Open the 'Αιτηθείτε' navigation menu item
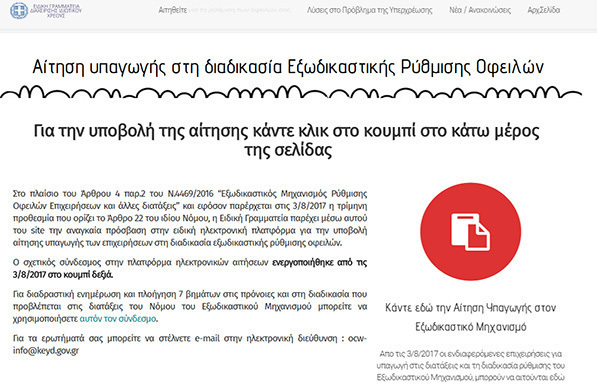The image size is (597, 384). 172,10
